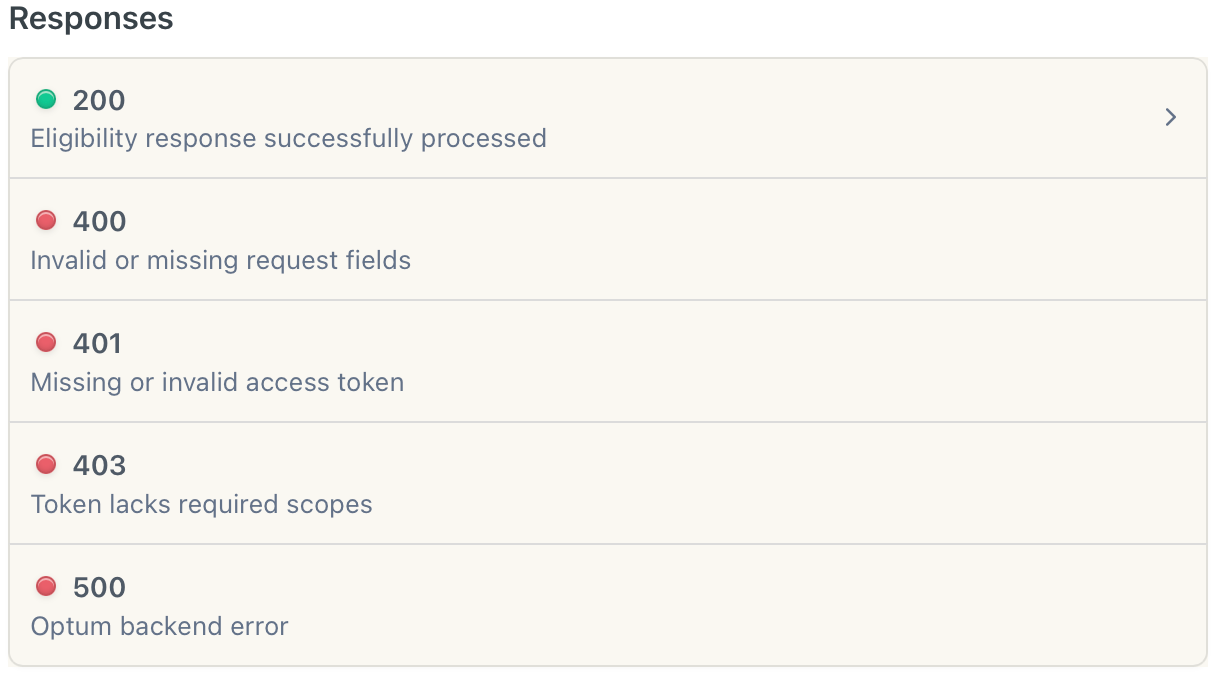1216x676 pixels.
Task: Select the 500 response code label
Action: click(99, 587)
